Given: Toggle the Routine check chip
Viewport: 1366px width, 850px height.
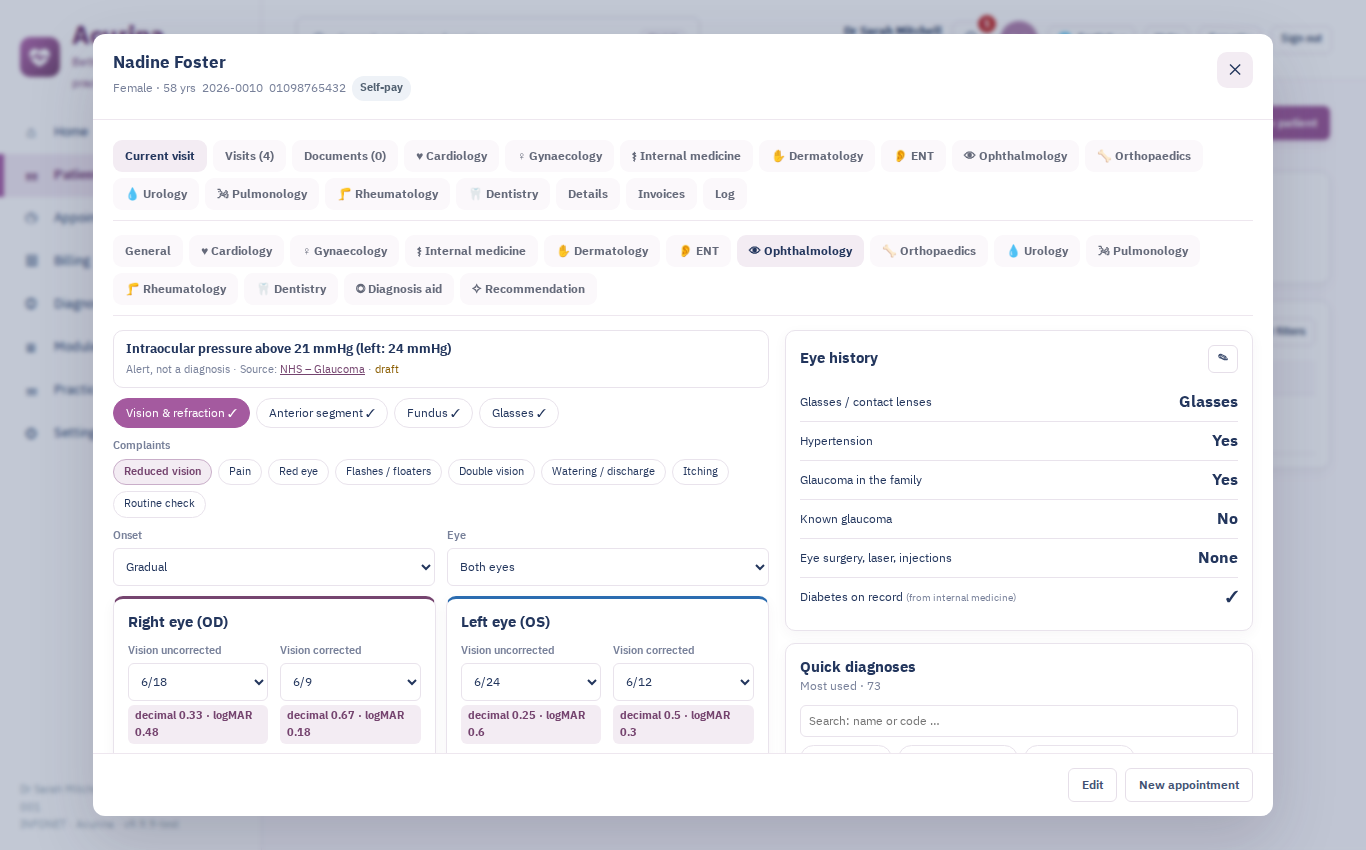Looking at the screenshot, I should pos(159,504).
